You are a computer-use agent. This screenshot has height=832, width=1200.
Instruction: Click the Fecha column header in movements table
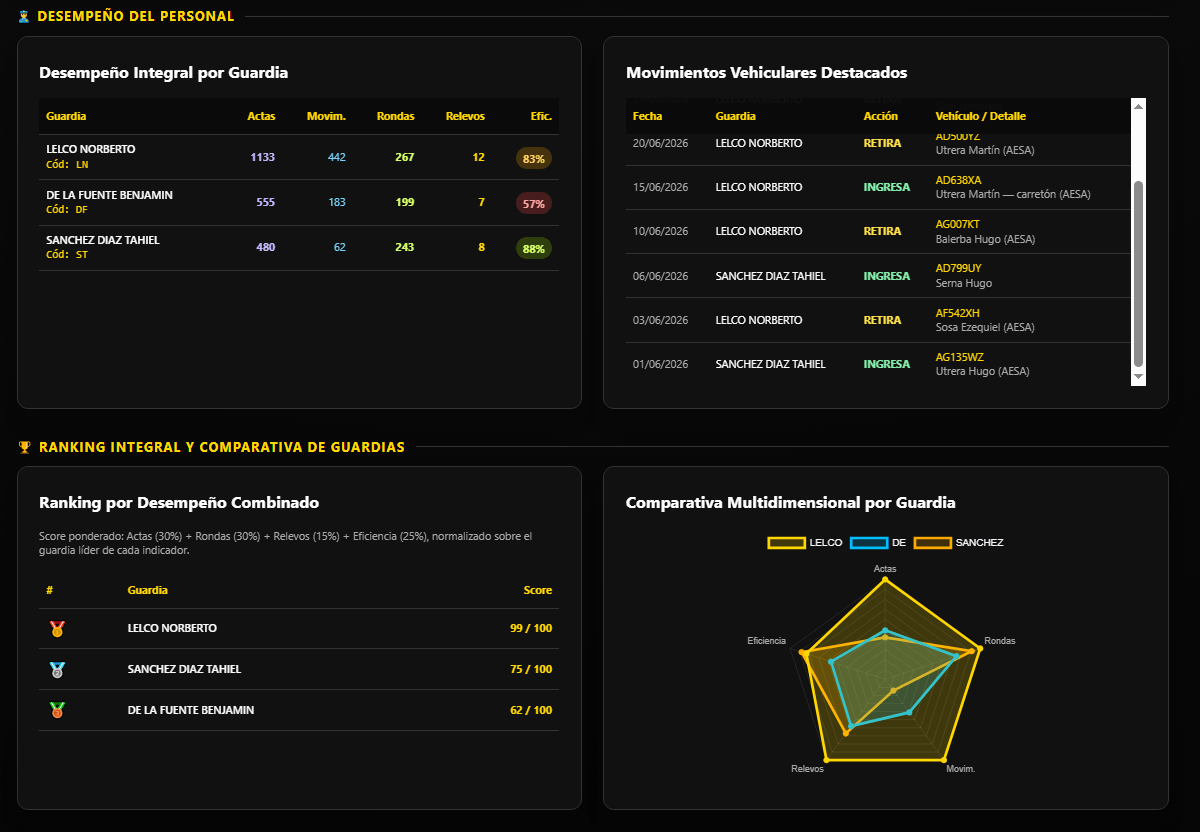(x=647, y=116)
